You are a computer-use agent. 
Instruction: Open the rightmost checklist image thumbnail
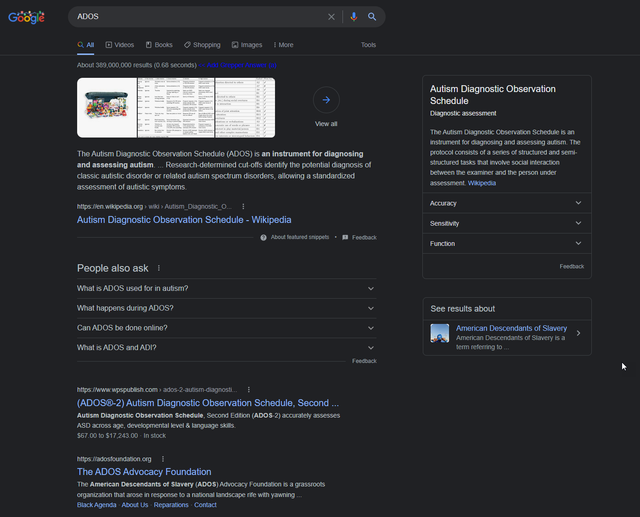tap(245, 108)
